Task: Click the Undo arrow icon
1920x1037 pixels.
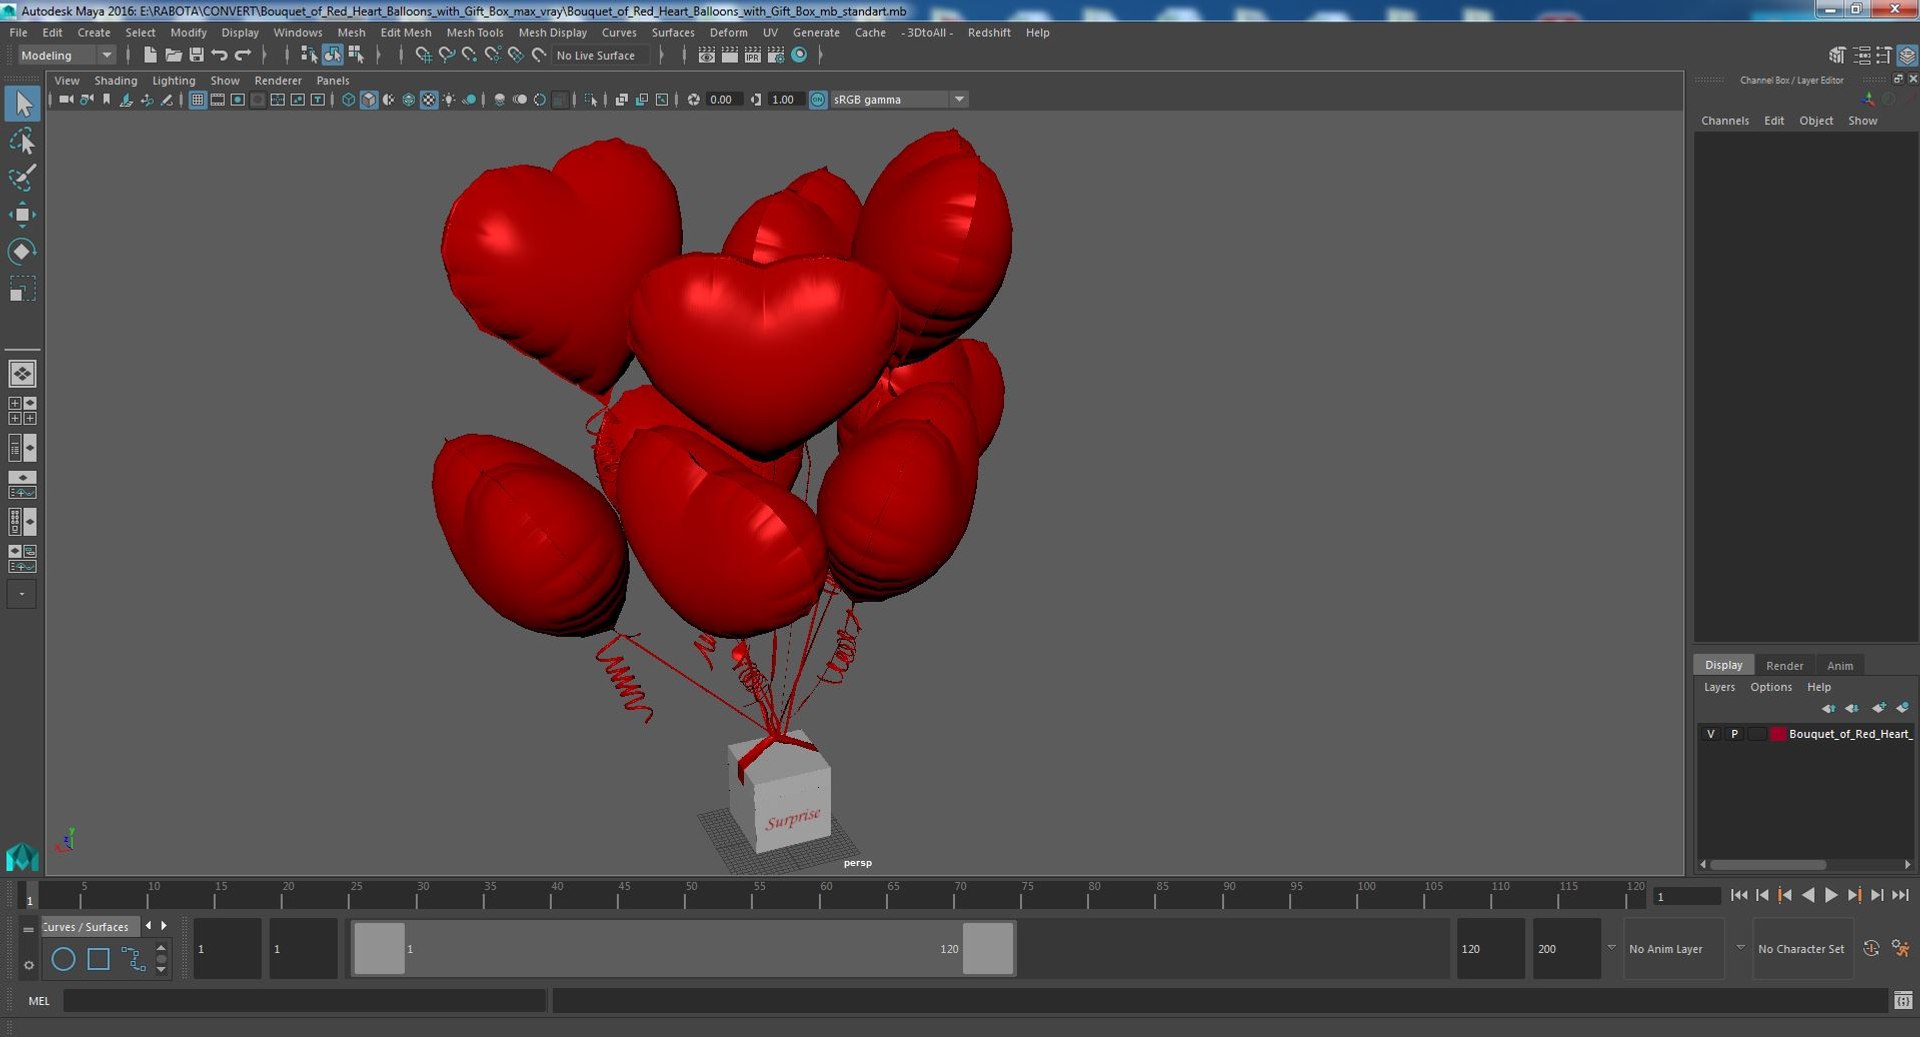Action: pos(220,55)
